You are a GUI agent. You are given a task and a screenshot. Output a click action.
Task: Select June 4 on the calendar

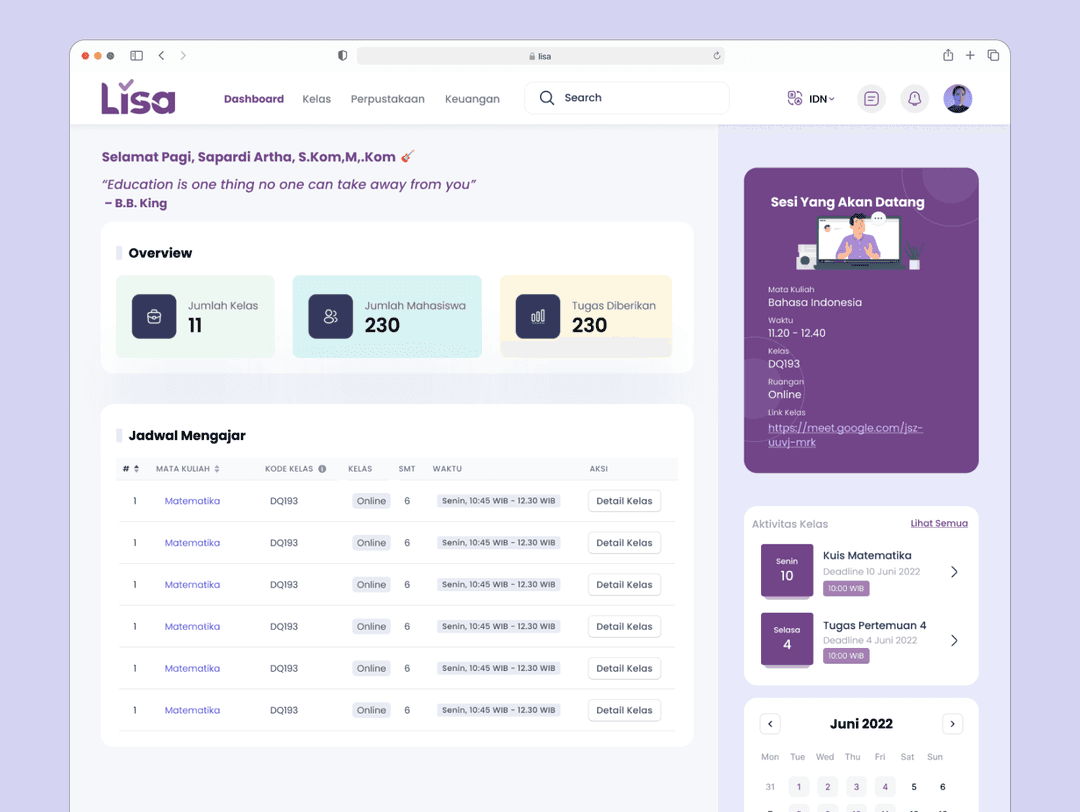pyautogui.click(x=885, y=787)
